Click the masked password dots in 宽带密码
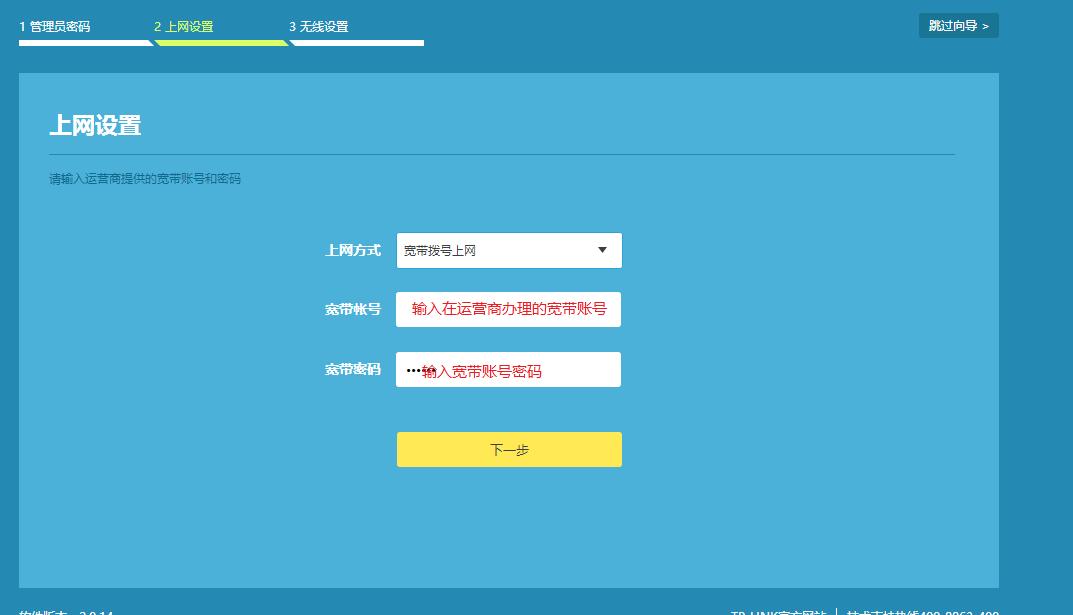 pyautogui.click(x=415, y=369)
